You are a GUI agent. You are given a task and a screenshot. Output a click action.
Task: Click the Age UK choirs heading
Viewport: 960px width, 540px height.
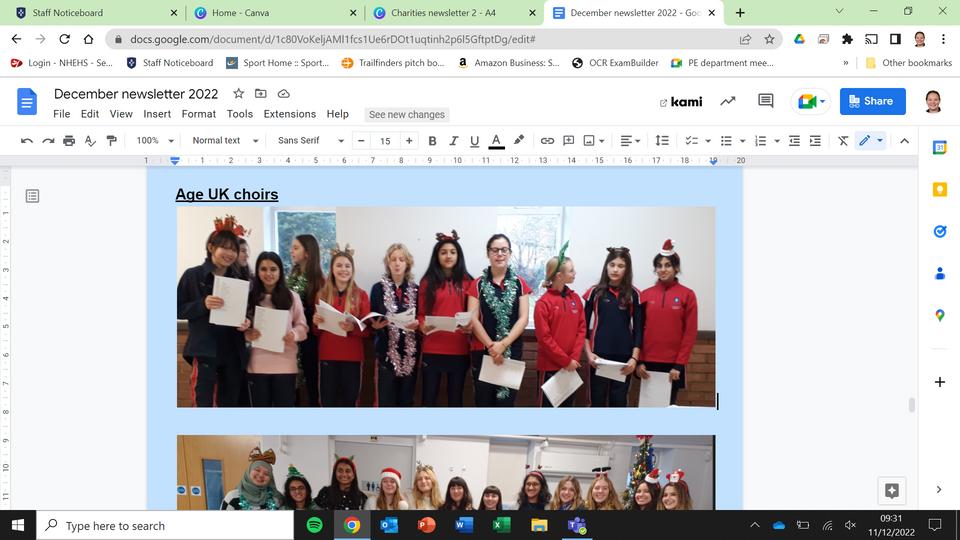(x=227, y=194)
